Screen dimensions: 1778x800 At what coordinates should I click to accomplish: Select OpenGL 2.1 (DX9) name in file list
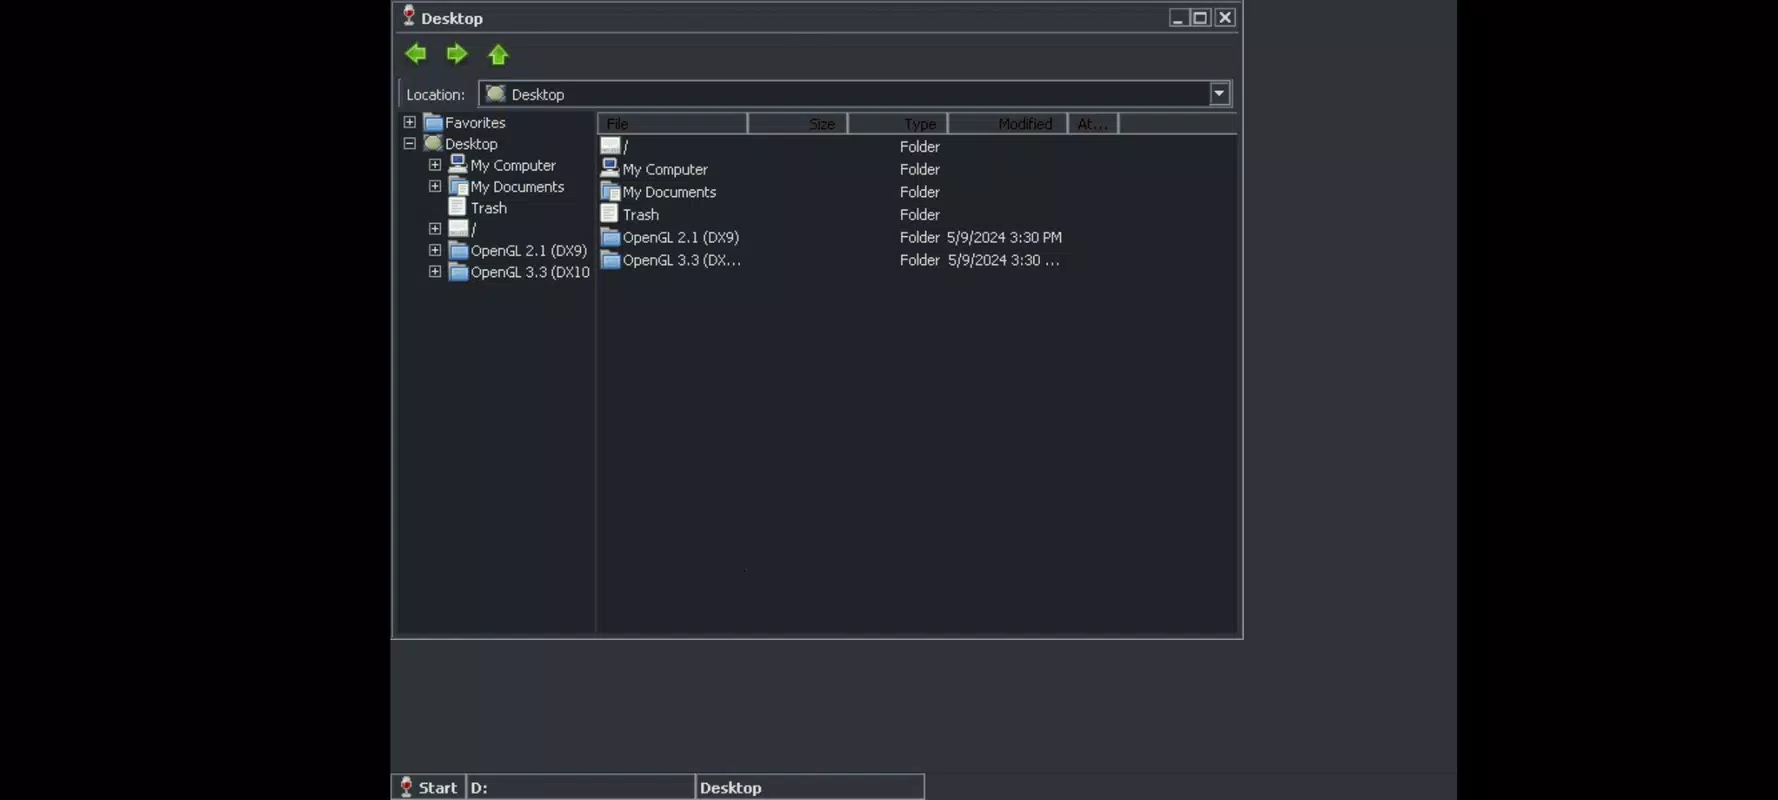(x=681, y=237)
